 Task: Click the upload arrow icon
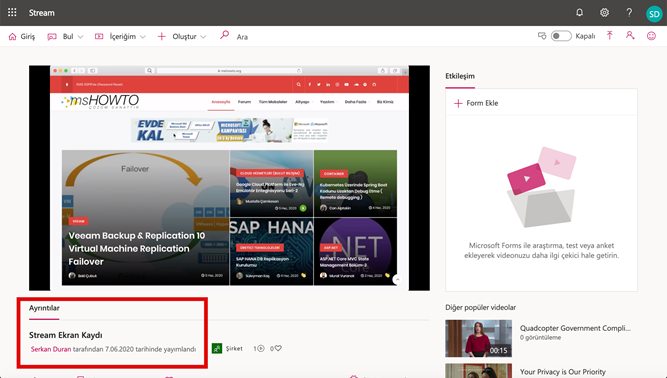[x=610, y=36]
